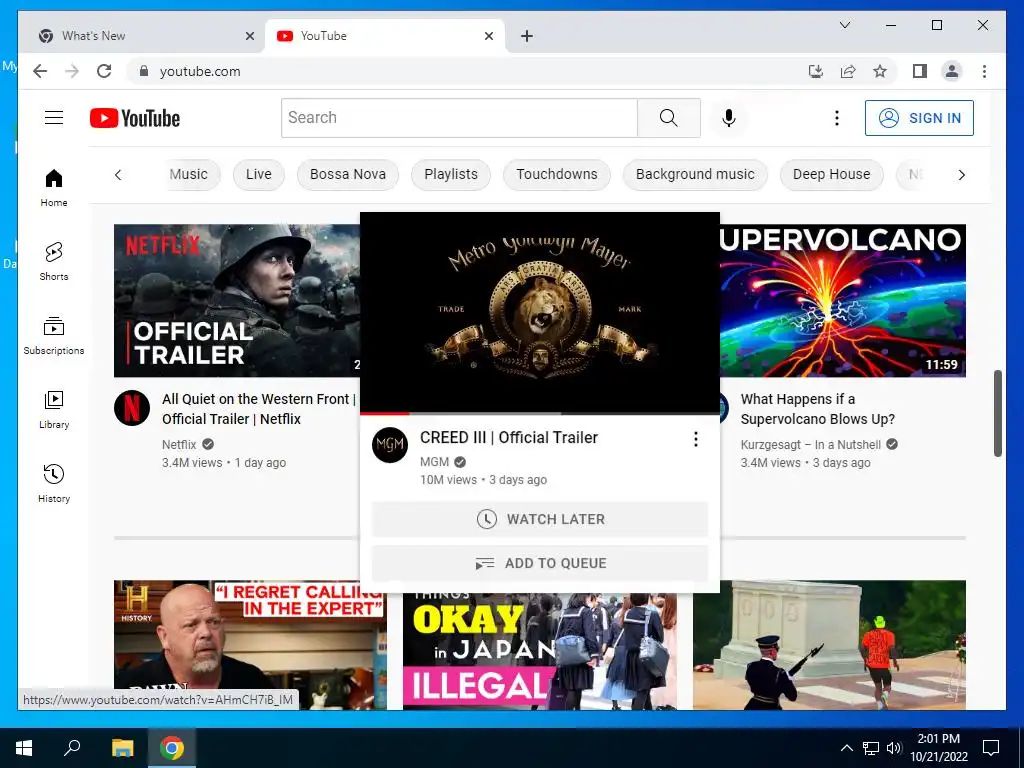This screenshot has height=768, width=1024.
Task: Filter by Background music chip
Action: point(695,174)
